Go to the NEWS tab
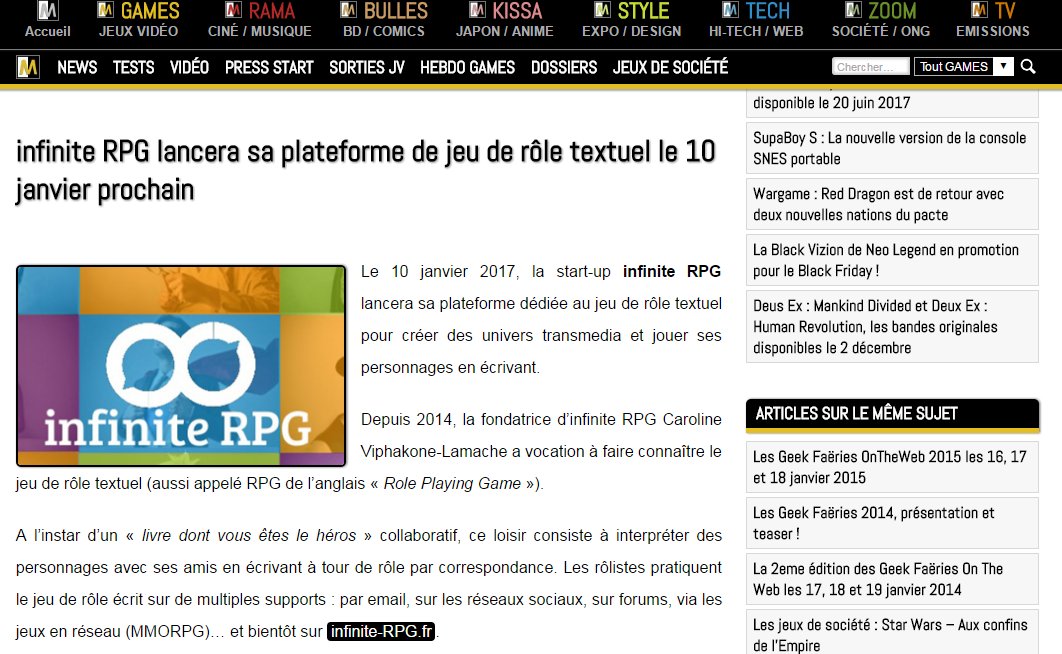The height and width of the screenshot is (654, 1062). 77,67
